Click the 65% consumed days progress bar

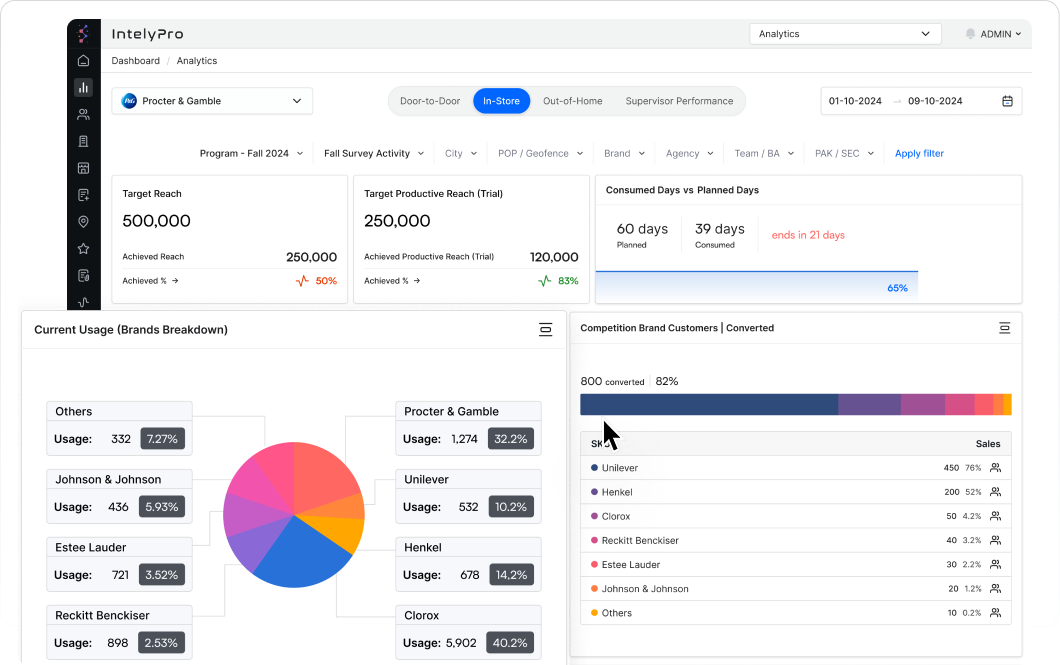click(756, 287)
